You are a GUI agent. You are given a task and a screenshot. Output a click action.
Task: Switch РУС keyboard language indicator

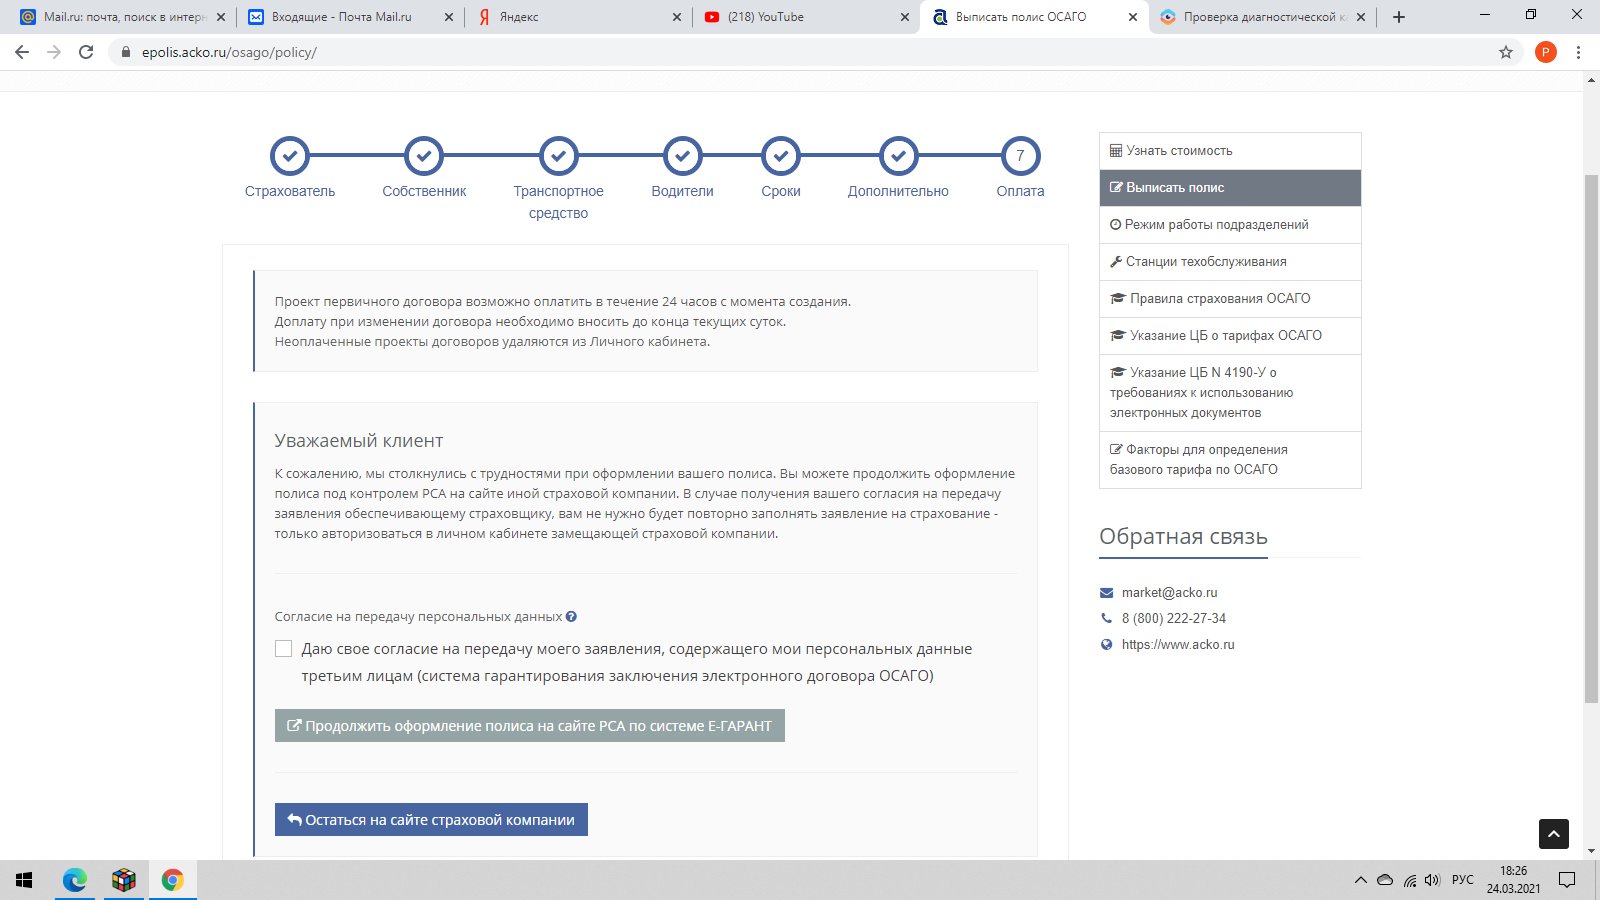tap(1463, 880)
